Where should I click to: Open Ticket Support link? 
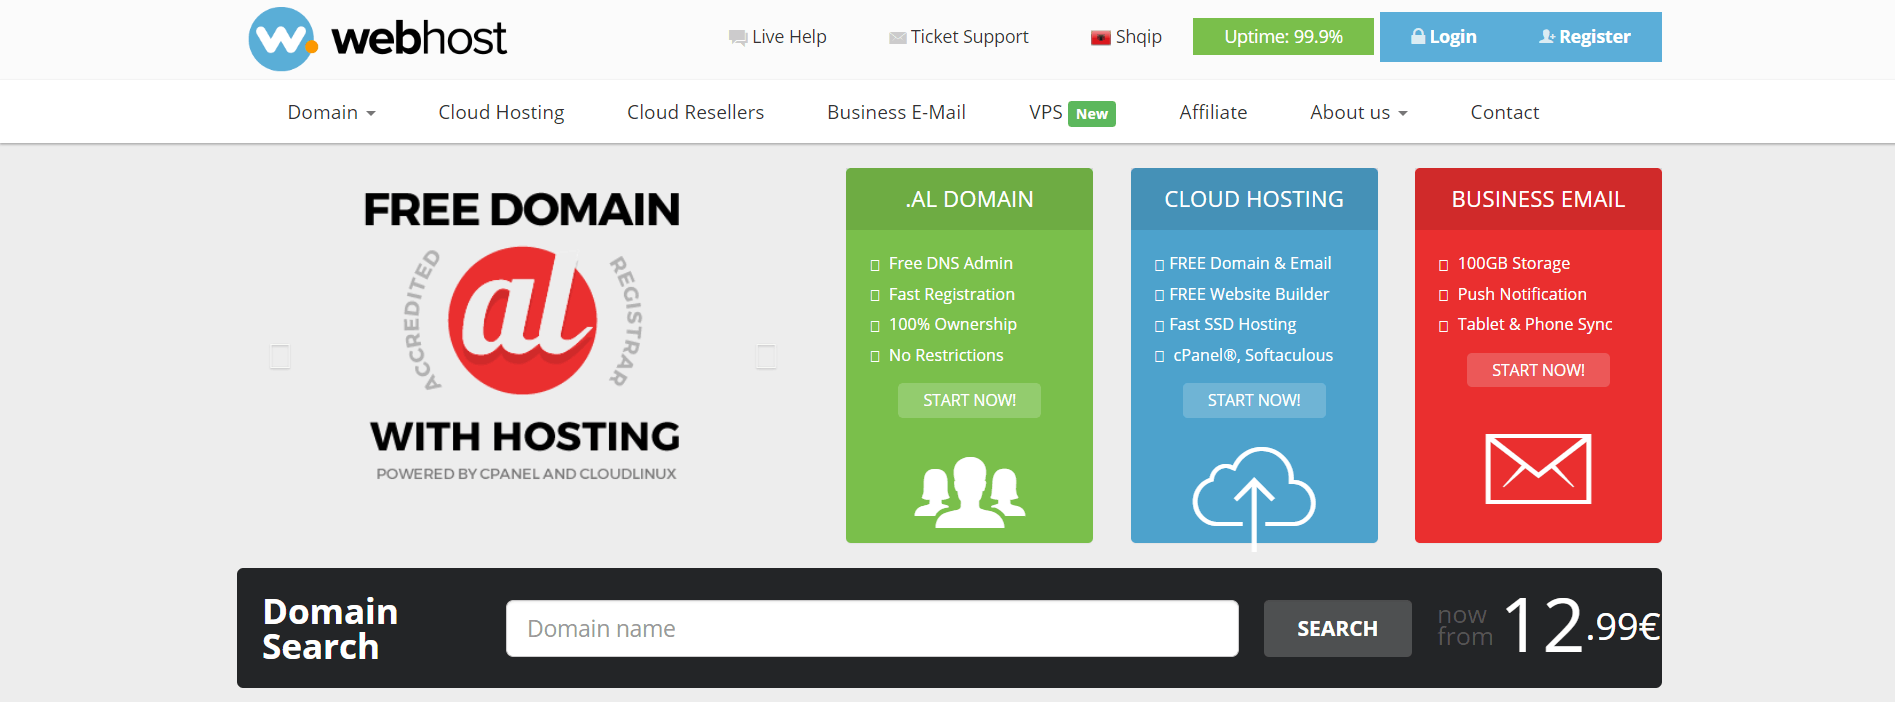(x=958, y=37)
